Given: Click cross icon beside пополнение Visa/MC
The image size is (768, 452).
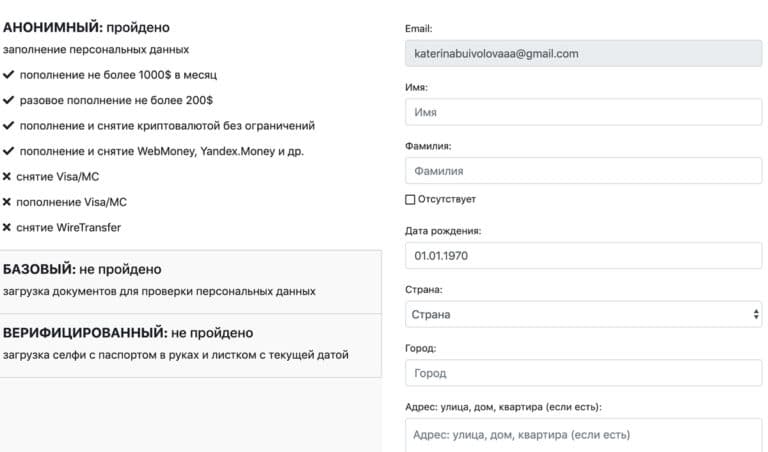Looking at the screenshot, I should 7,202.
